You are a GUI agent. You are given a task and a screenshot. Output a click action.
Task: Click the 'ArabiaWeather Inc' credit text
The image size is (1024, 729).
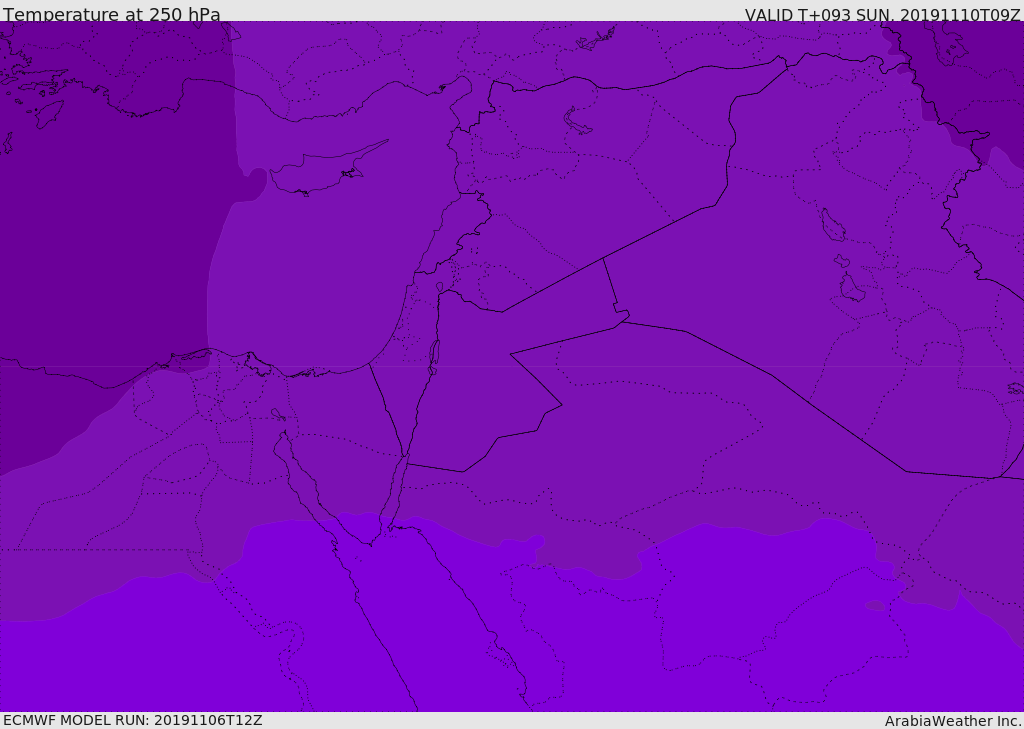coord(952,721)
